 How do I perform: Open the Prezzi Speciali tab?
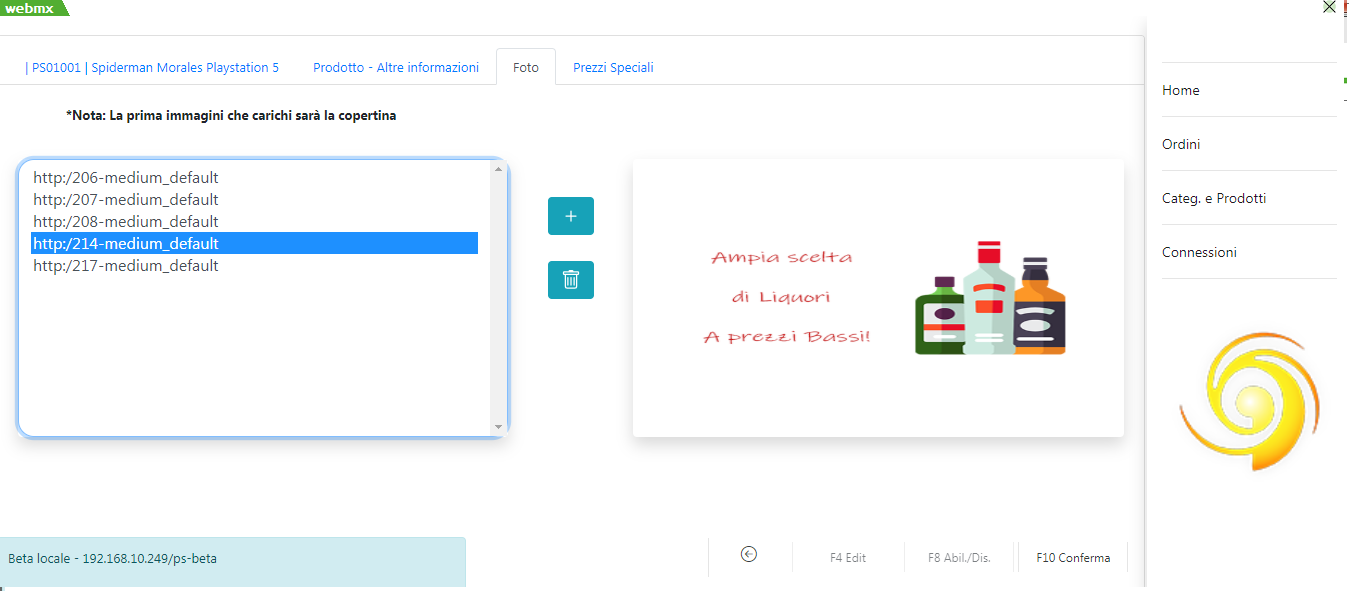(x=613, y=68)
